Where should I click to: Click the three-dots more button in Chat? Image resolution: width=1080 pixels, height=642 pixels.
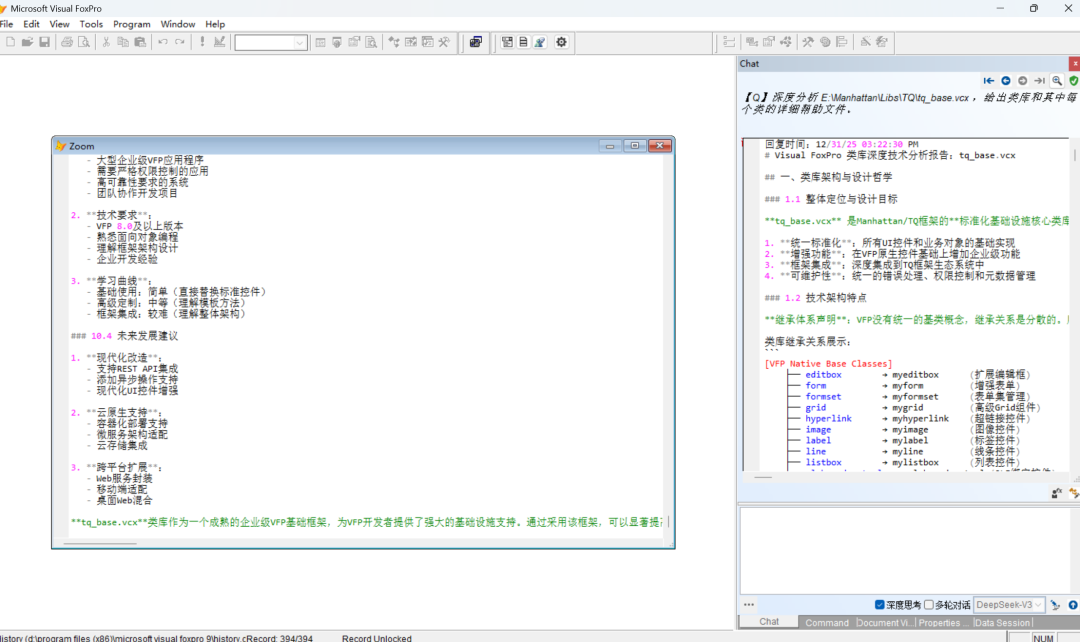click(749, 605)
